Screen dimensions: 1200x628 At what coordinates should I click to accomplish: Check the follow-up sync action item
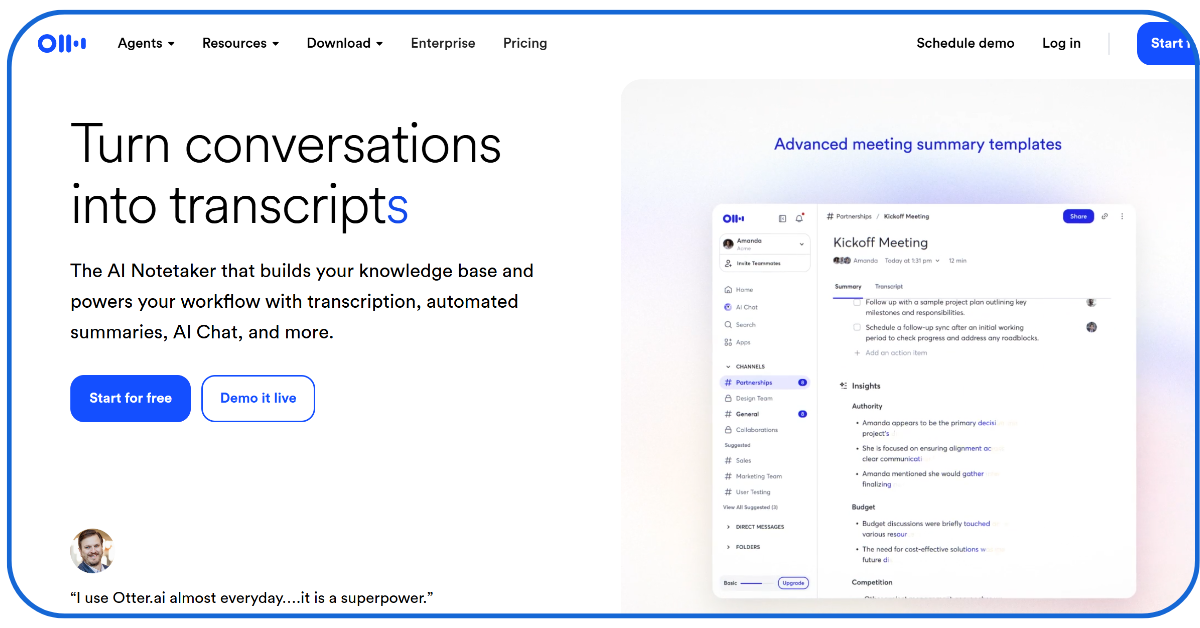pos(857,327)
